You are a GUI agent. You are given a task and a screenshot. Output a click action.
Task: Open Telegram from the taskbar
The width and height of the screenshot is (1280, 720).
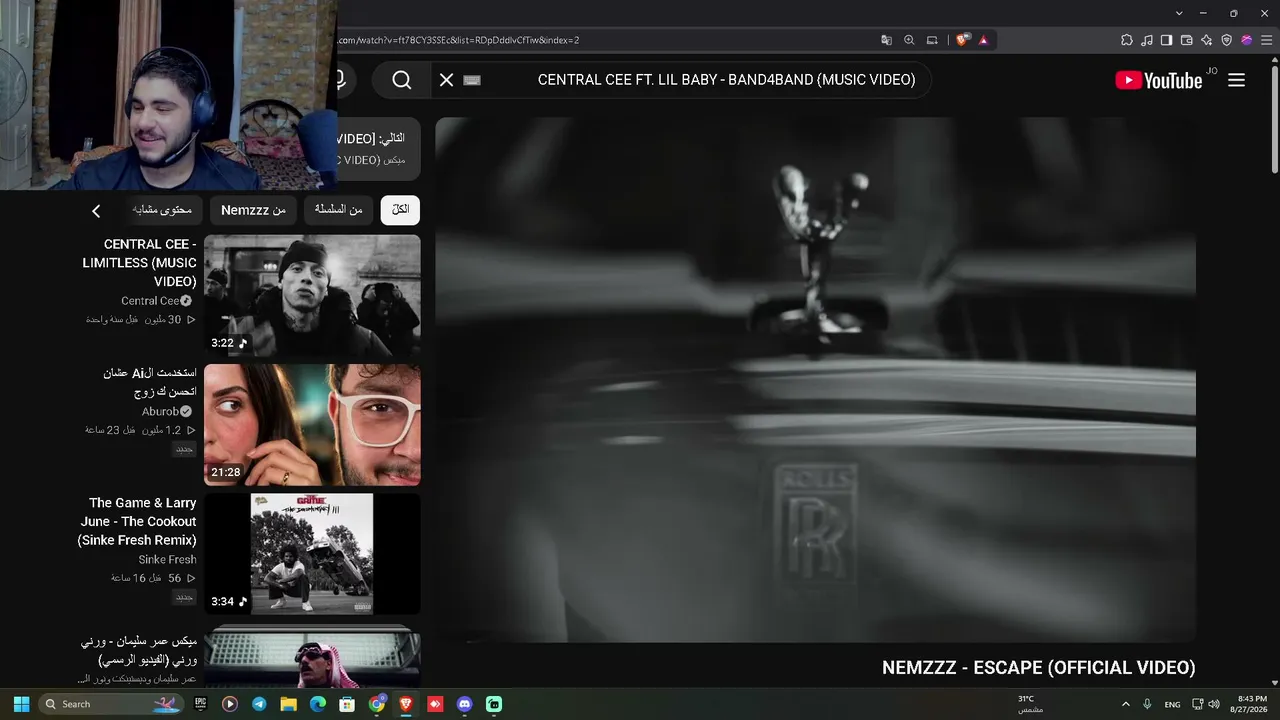point(259,704)
